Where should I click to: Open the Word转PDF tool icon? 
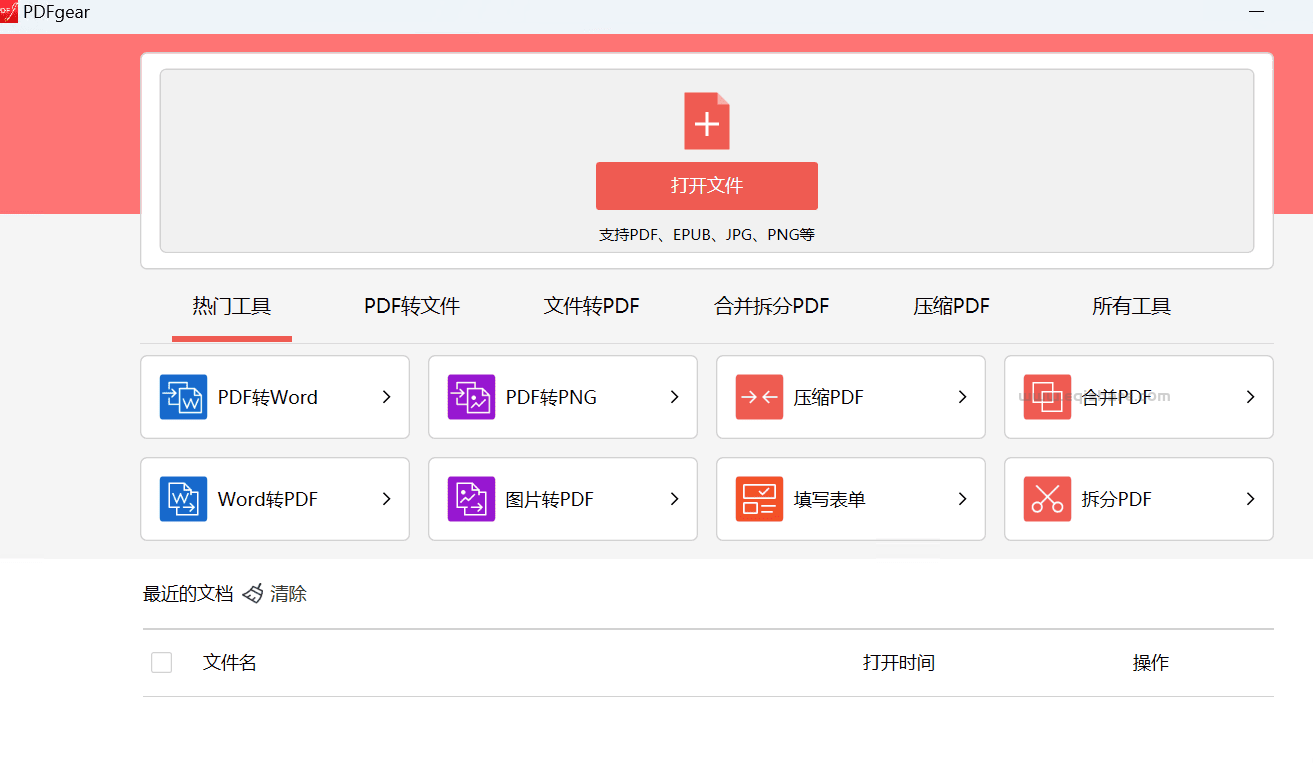coord(182,499)
